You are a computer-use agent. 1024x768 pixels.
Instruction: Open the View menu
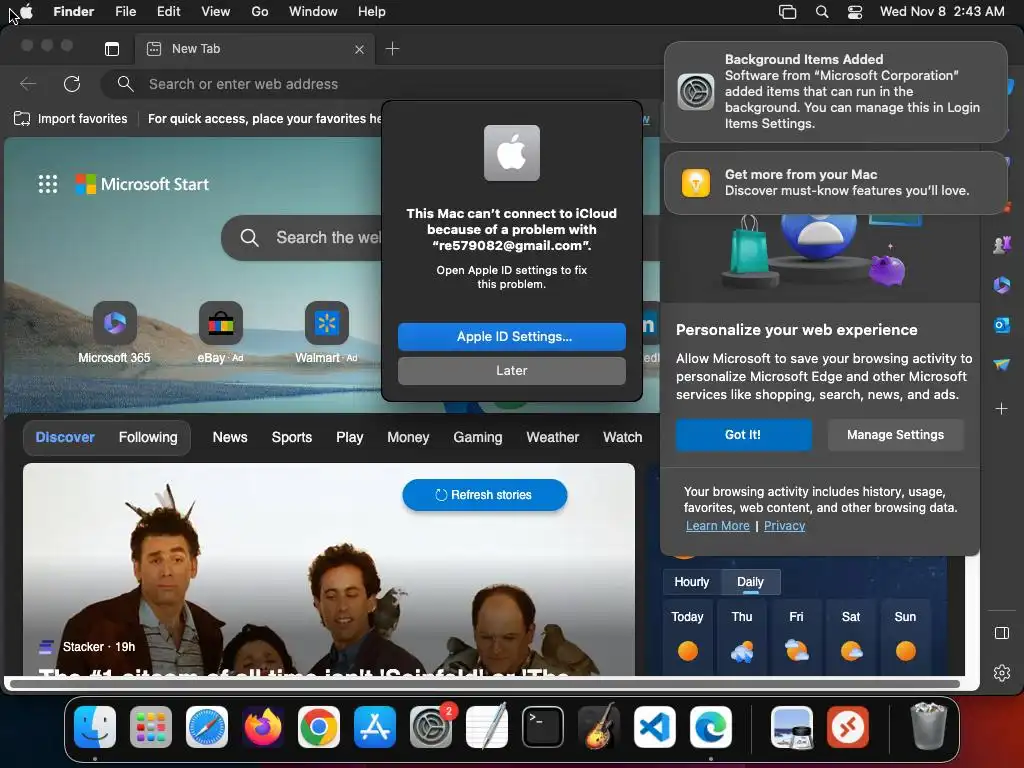click(x=216, y=12)
